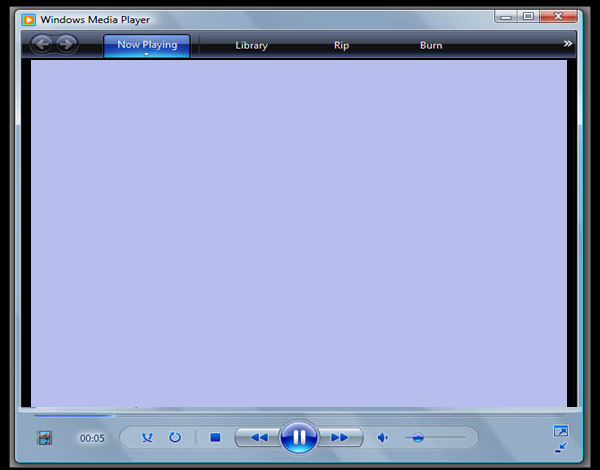This screenshot has width=600, height=470.
Task: Expand the hidden tabs chevron
Action: click(x=568, y=44)
